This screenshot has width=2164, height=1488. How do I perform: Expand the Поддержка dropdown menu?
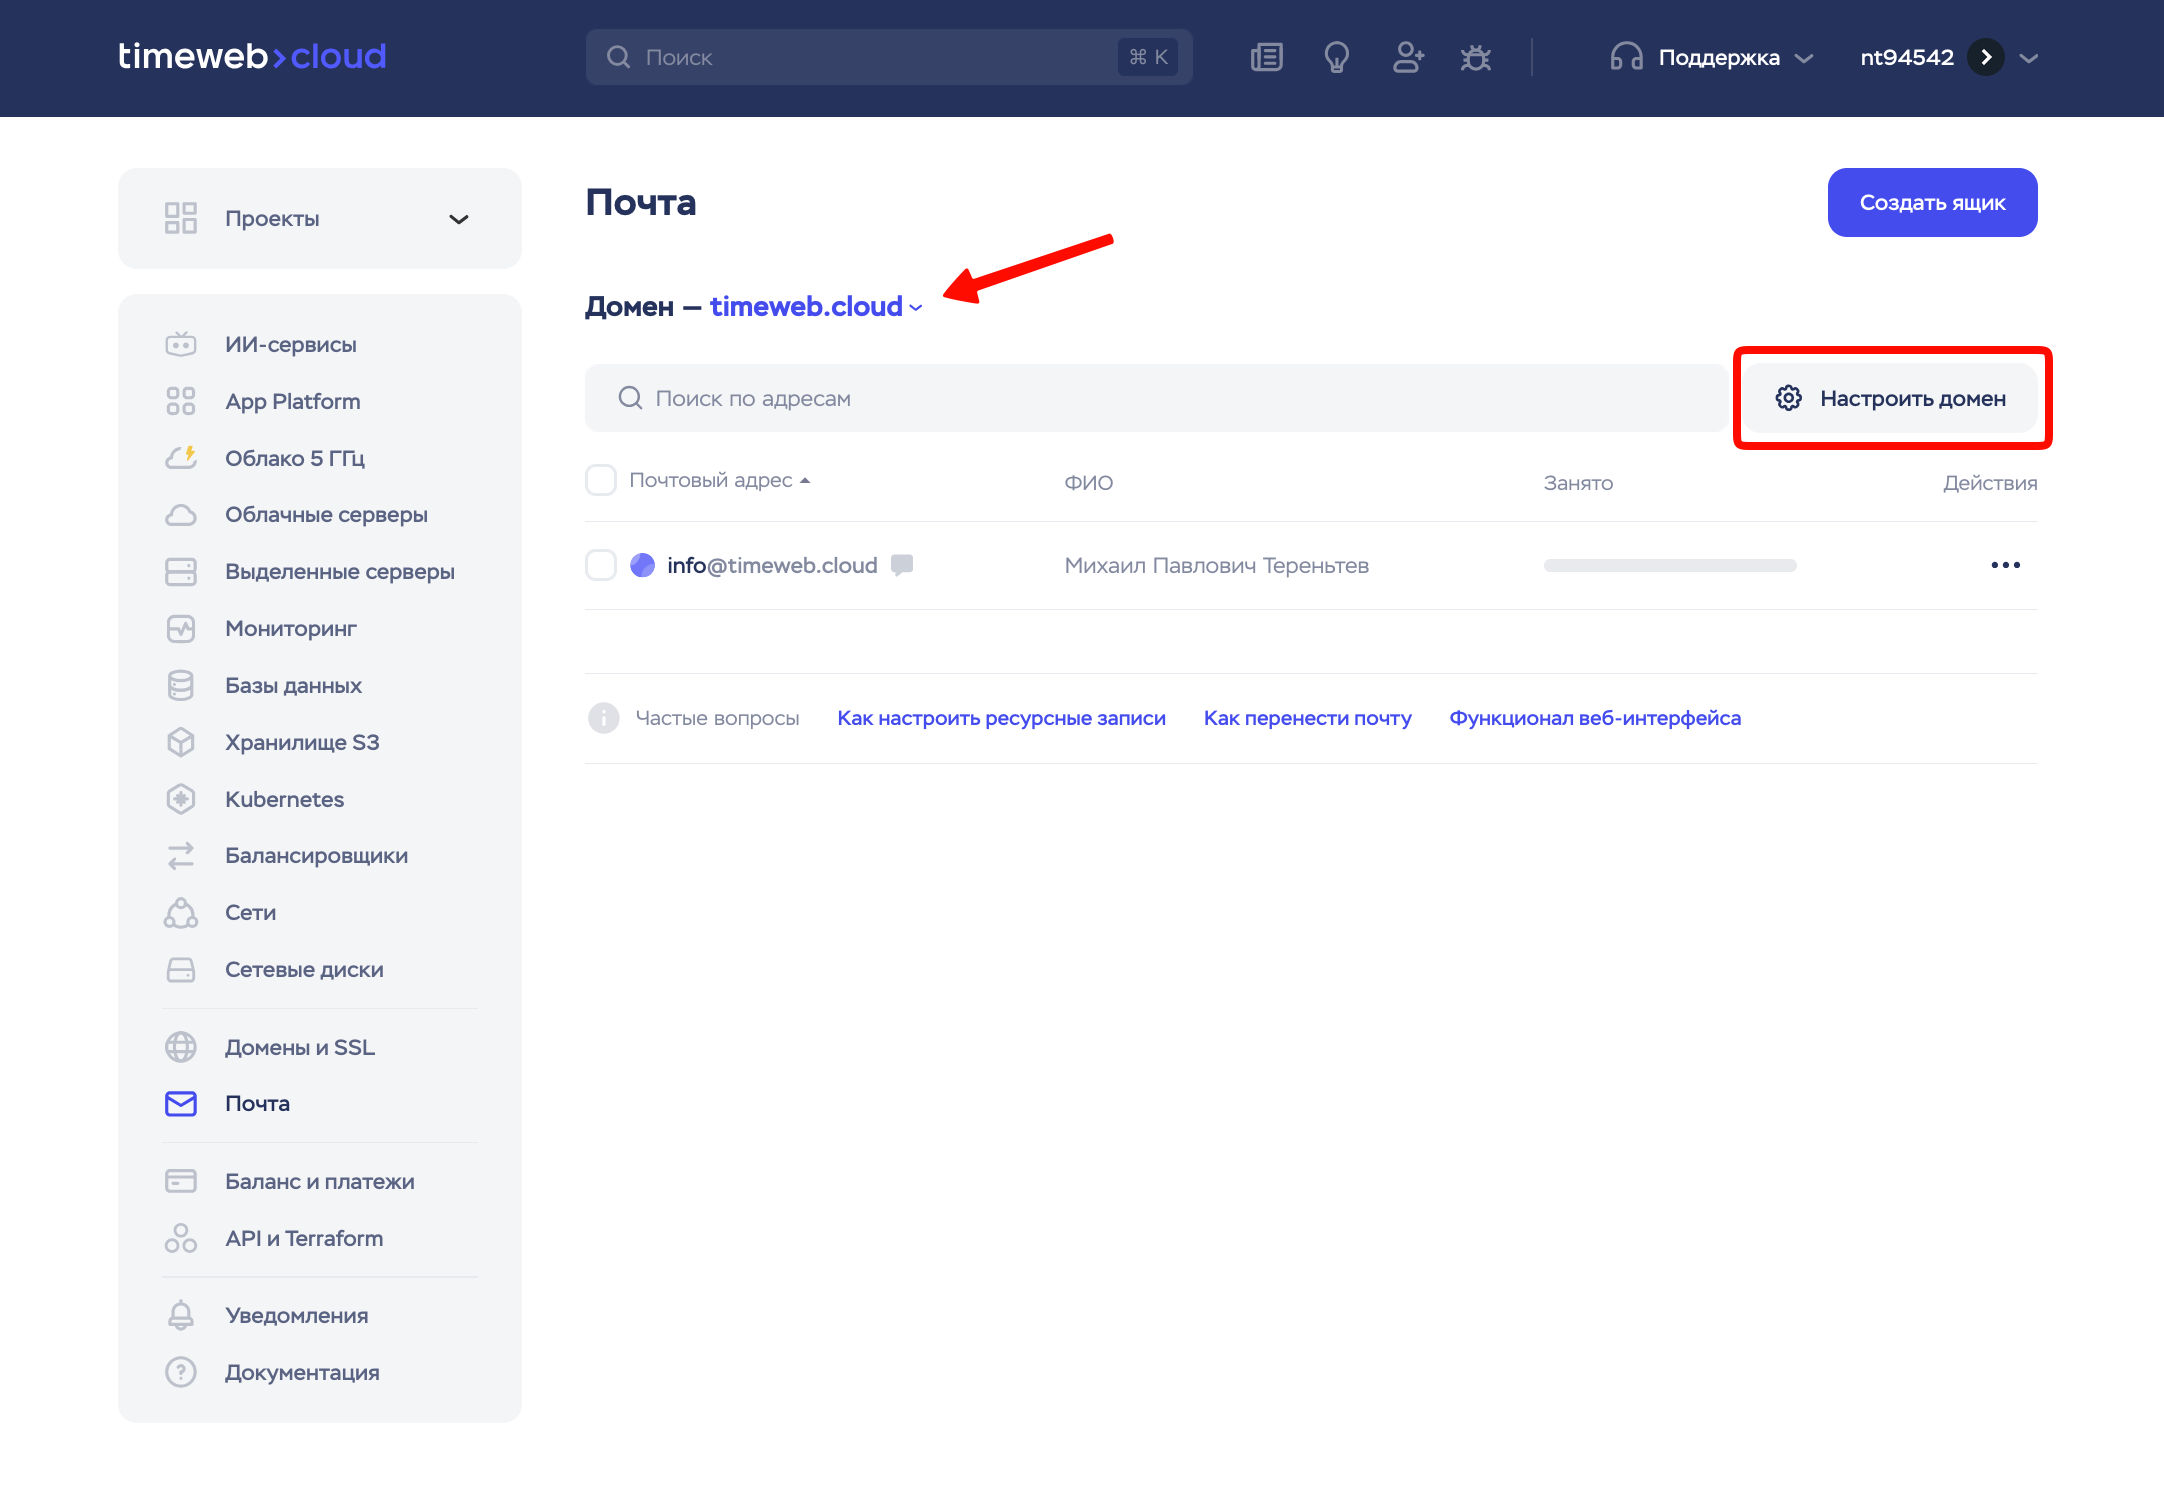(x=1804, y=58)
